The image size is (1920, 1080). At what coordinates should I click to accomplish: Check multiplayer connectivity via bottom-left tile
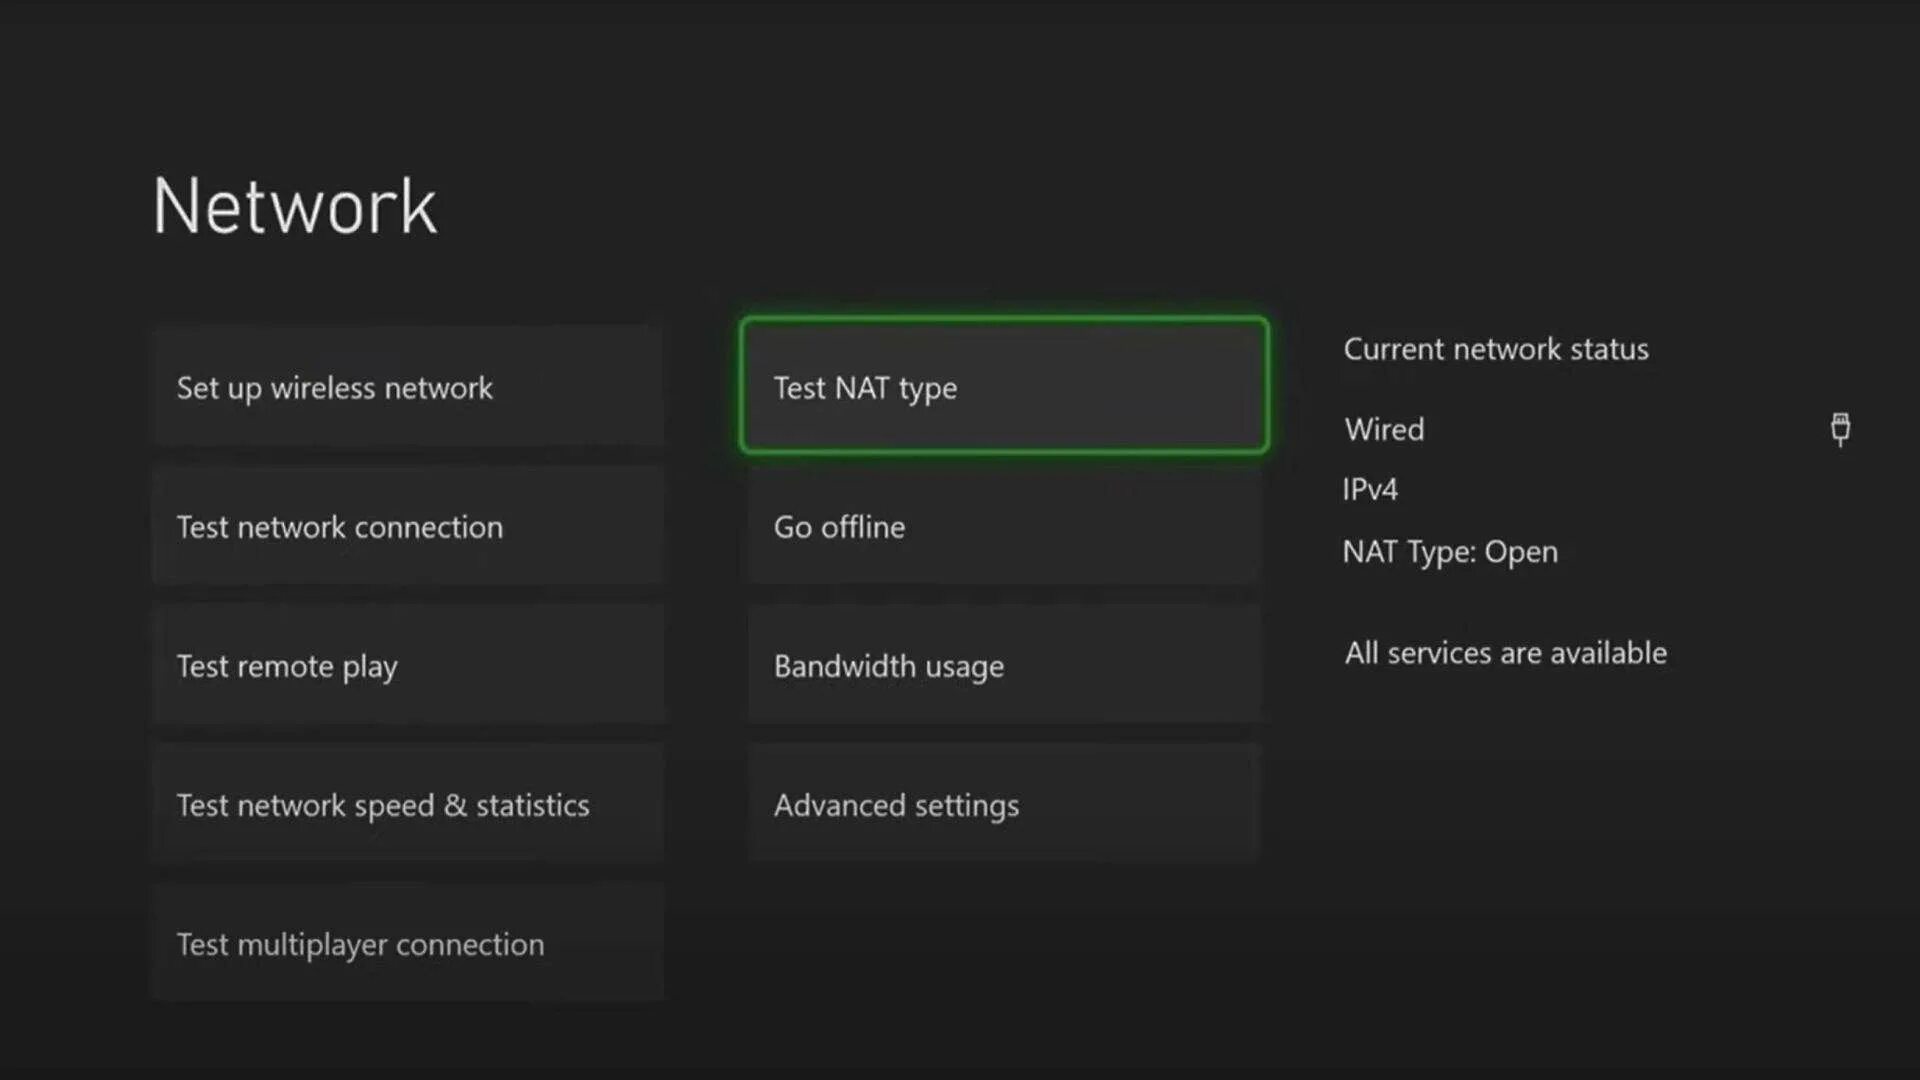408,943
